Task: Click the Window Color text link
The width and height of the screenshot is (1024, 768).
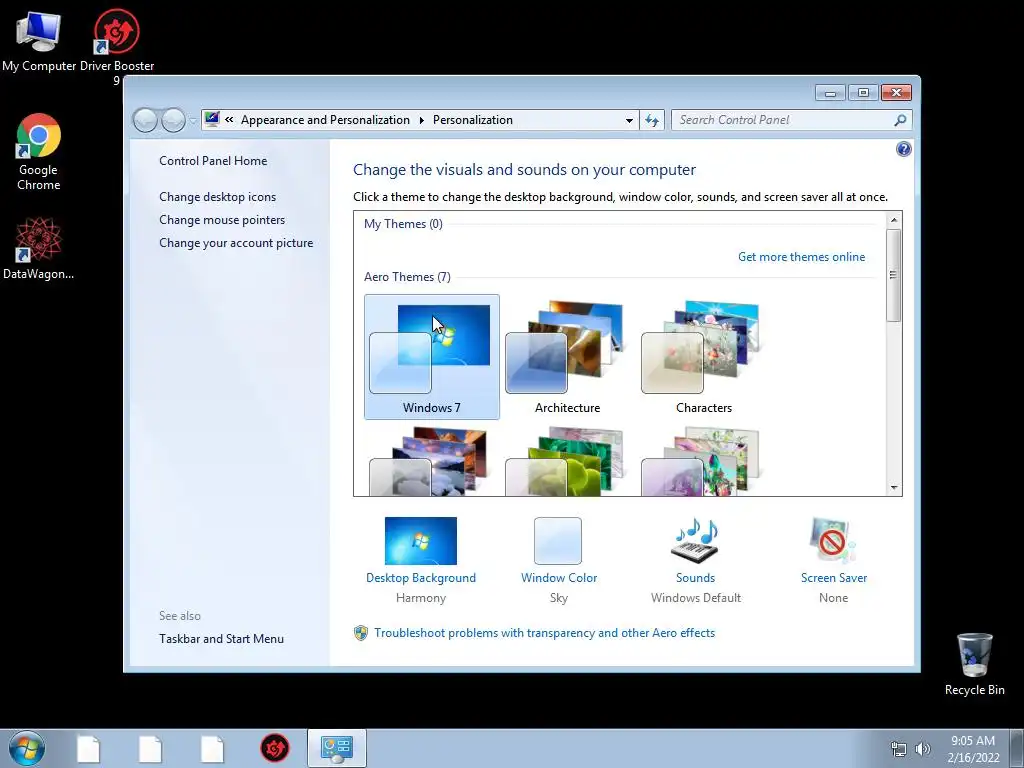Action: [559, 578]
